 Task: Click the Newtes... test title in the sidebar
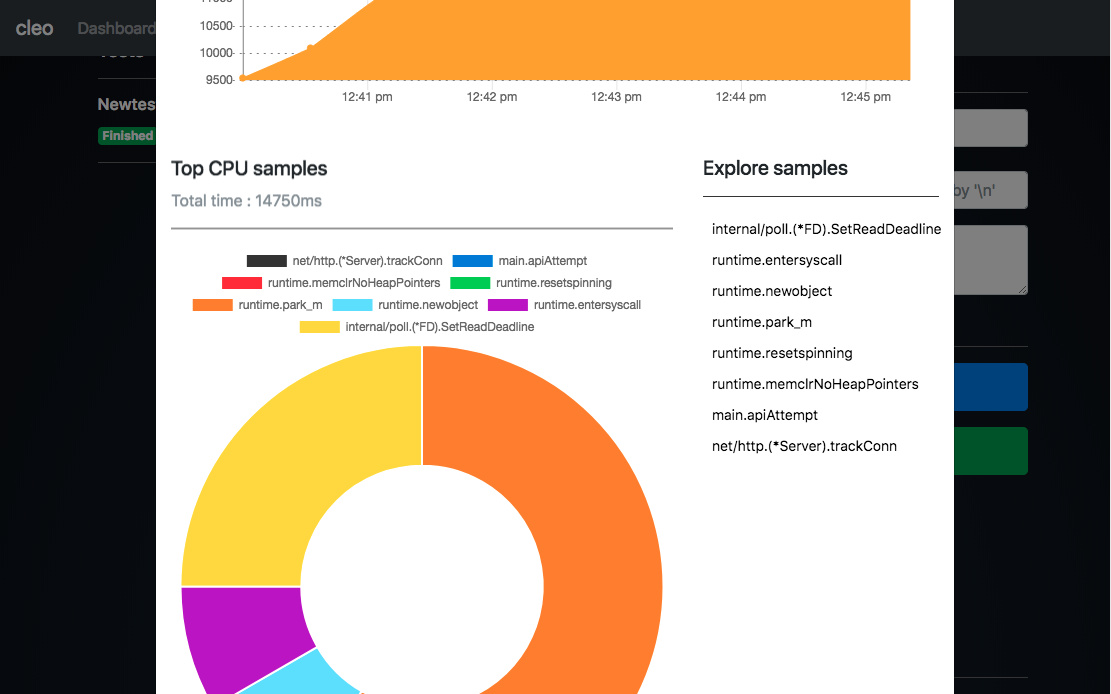(127, 105)
